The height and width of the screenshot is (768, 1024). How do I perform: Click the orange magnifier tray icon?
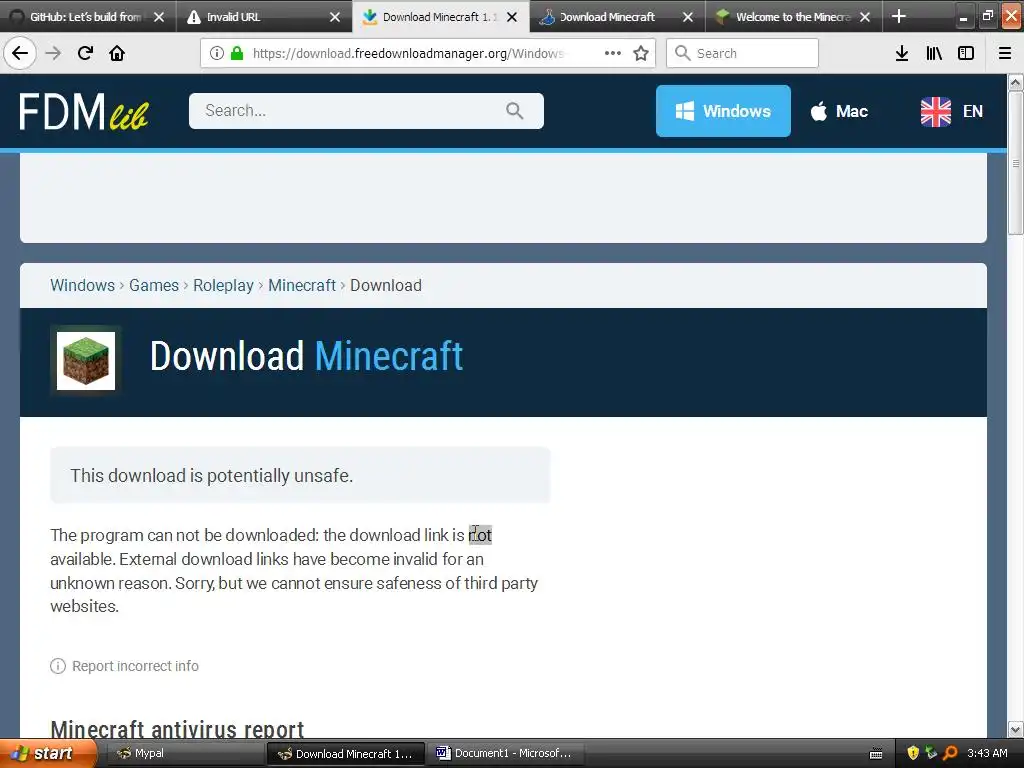tap(950, 753)
